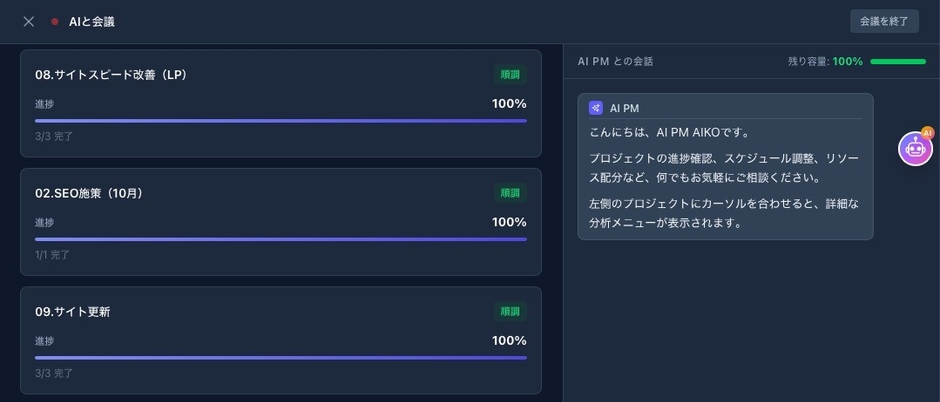The width and height of the screenshot is (940, 402).
Task: Click the SEO施策 progress bar
Action: pos(280,239)
